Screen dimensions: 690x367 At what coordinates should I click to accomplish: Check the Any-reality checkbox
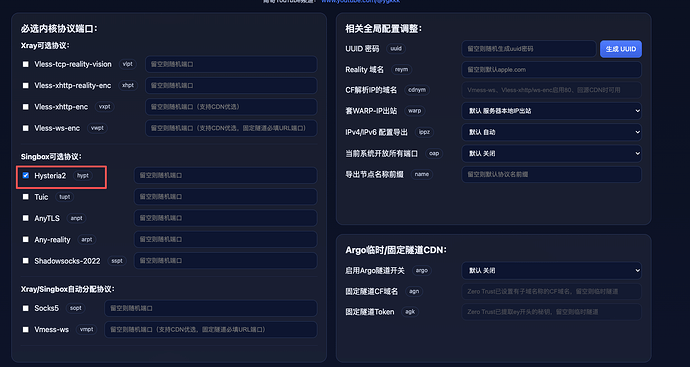[26, 239]
